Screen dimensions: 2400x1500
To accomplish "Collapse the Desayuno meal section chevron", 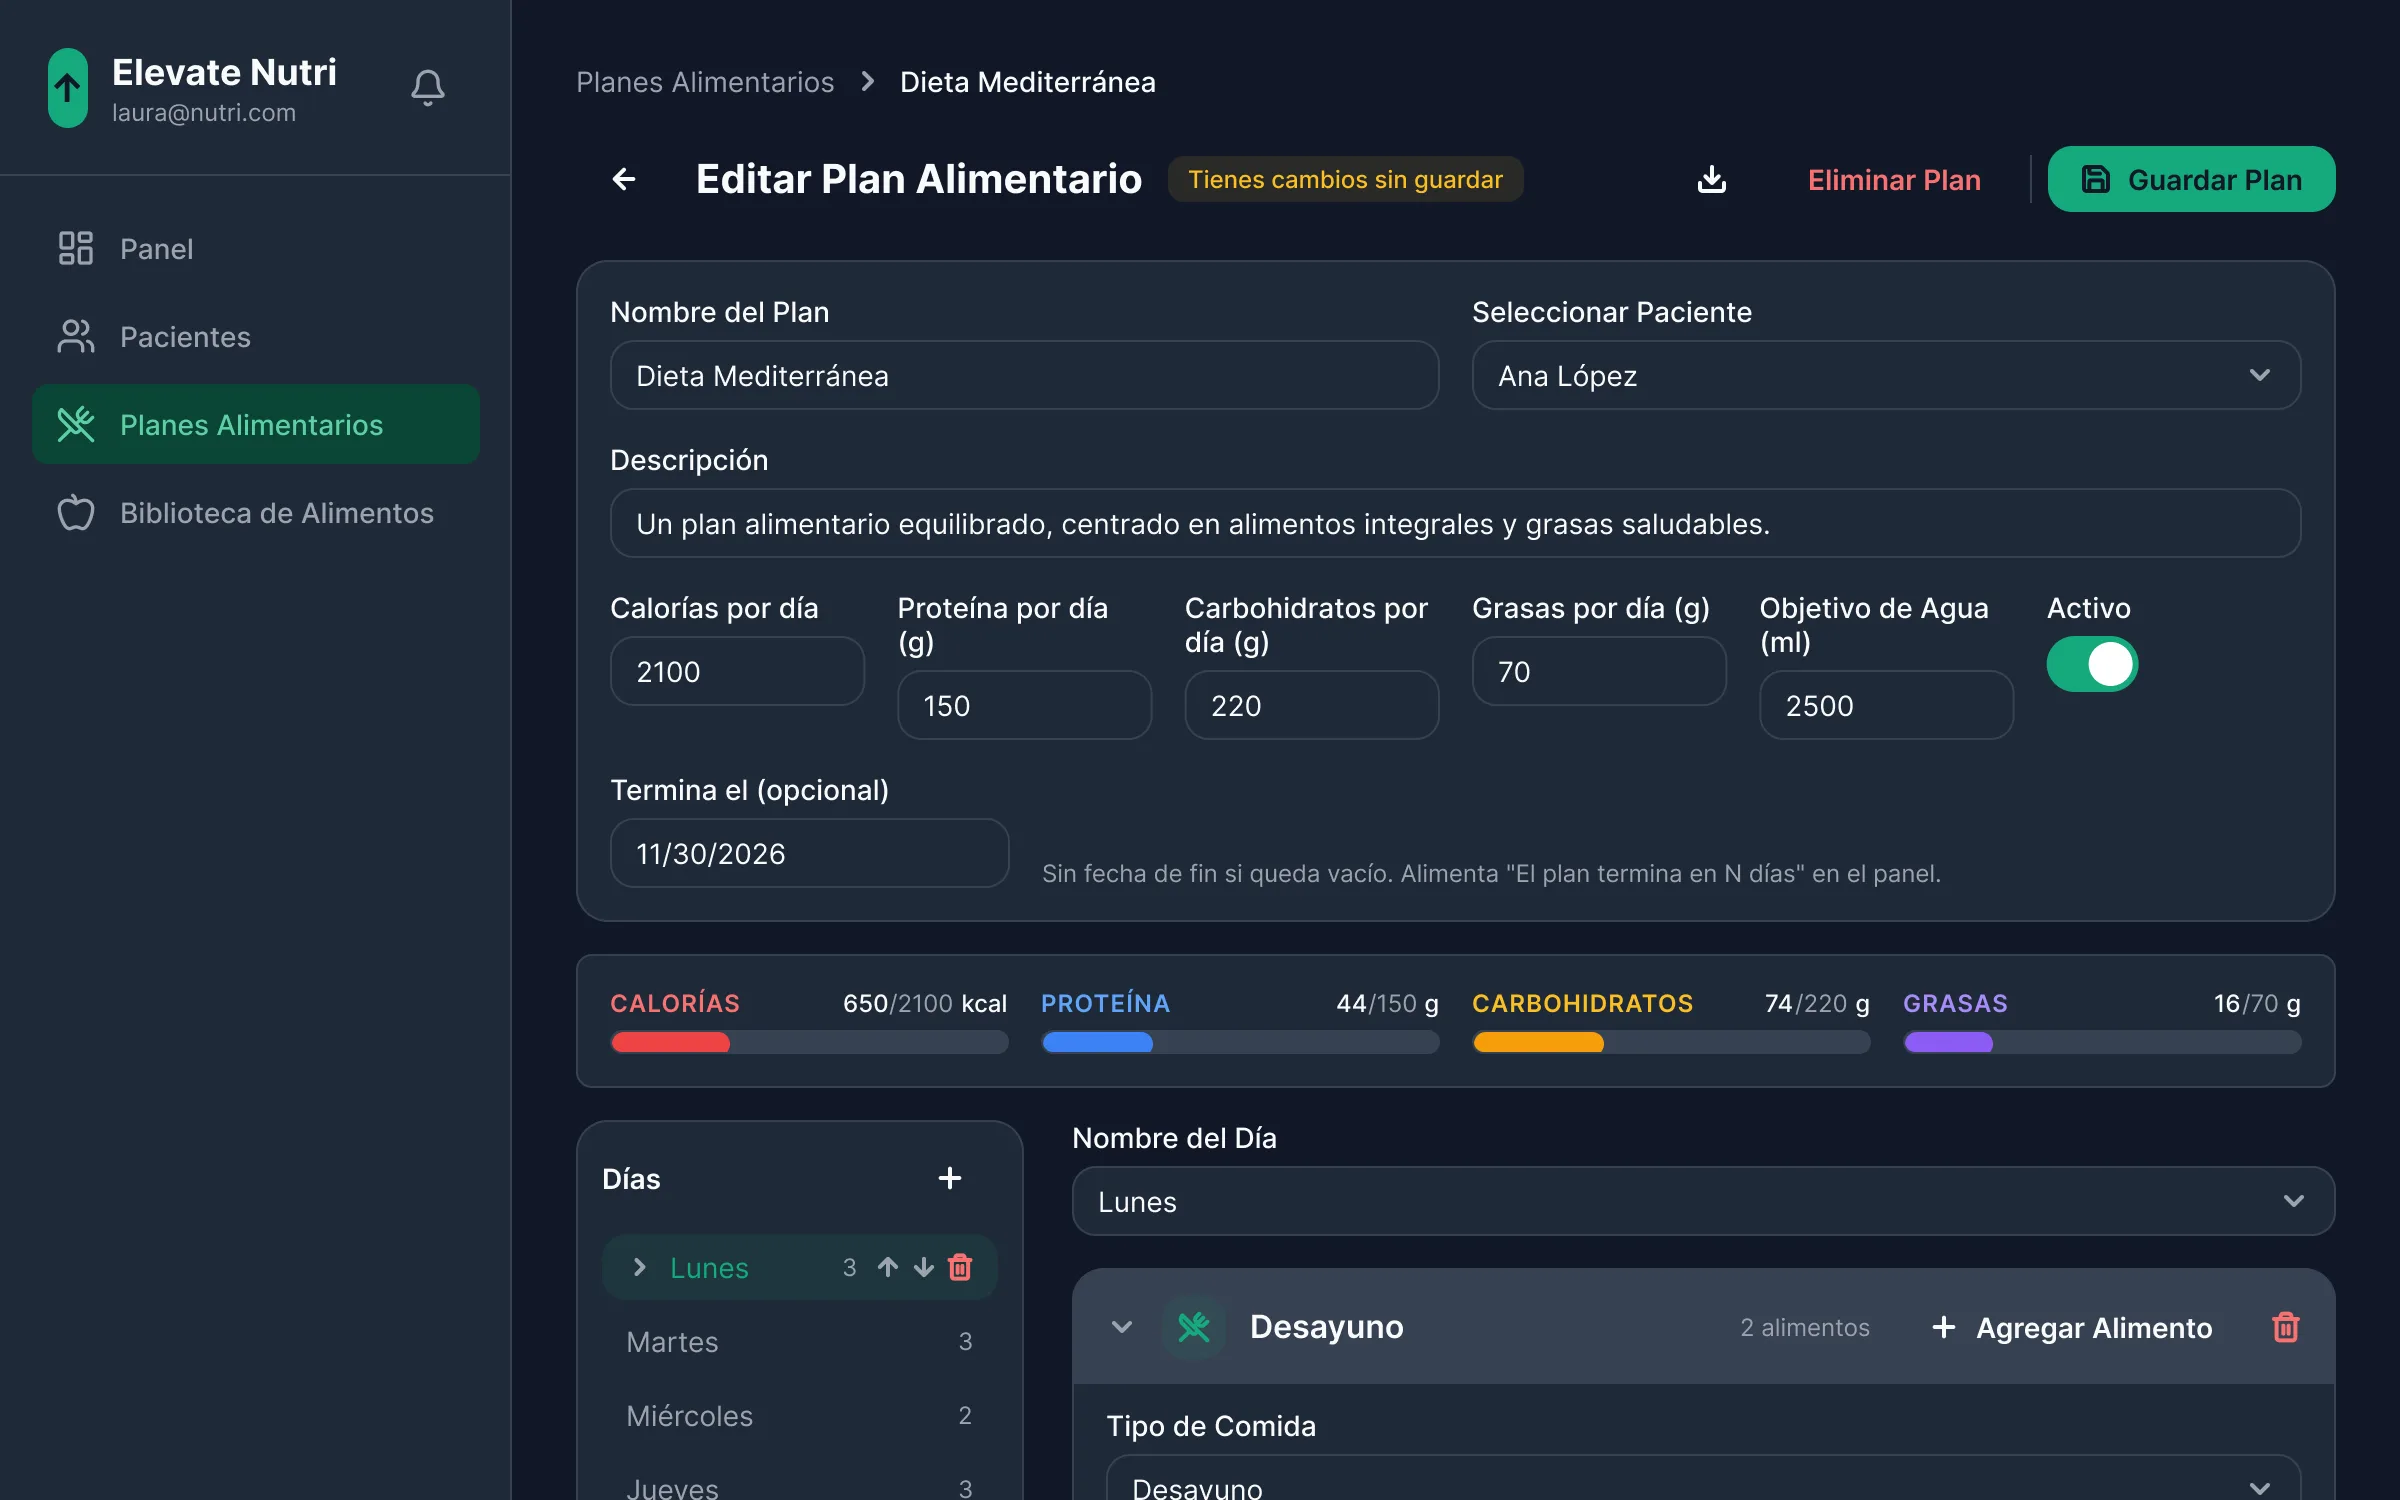I will click(x=1122, y=1327).
